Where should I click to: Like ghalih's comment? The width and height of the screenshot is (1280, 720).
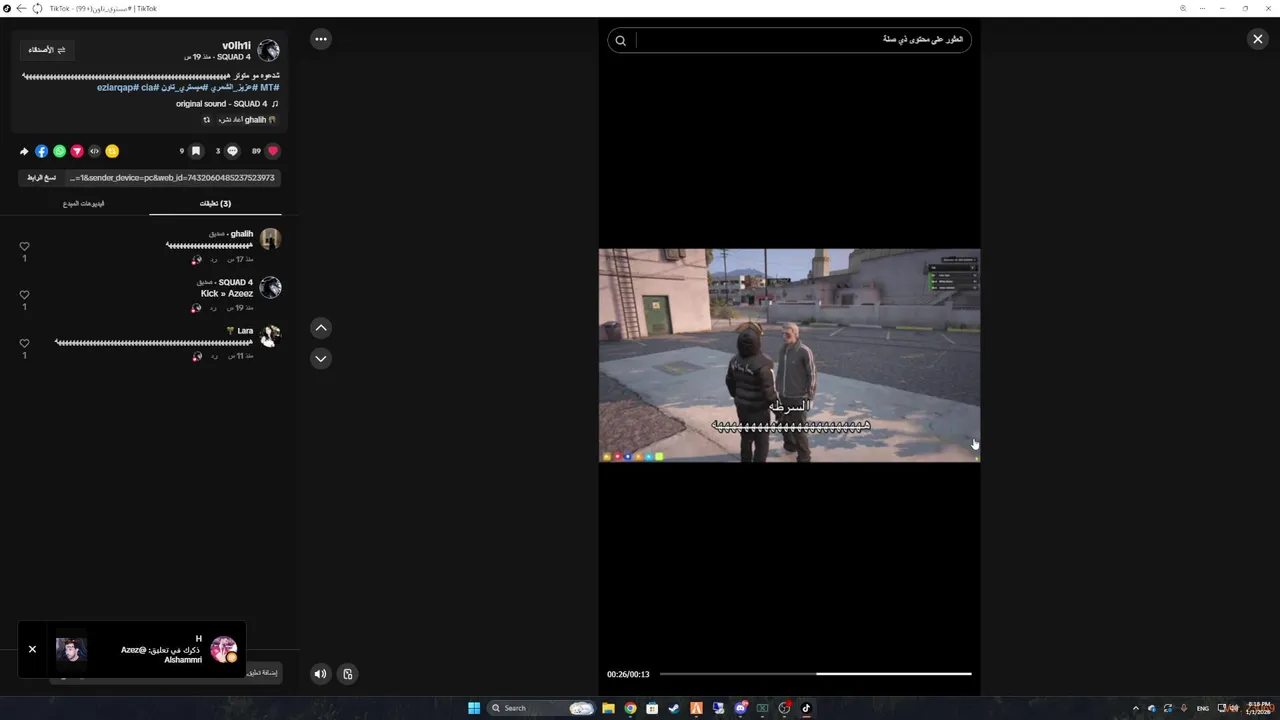pos(24,246)
